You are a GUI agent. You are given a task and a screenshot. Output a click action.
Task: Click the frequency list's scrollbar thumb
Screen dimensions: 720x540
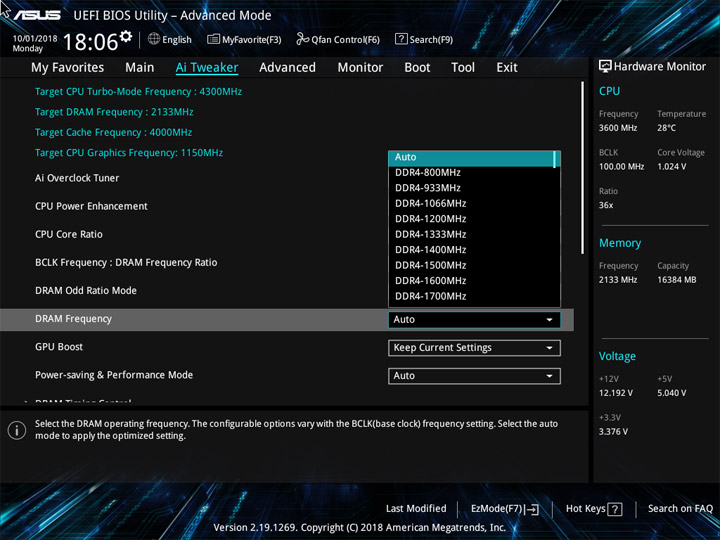point(555,159)
